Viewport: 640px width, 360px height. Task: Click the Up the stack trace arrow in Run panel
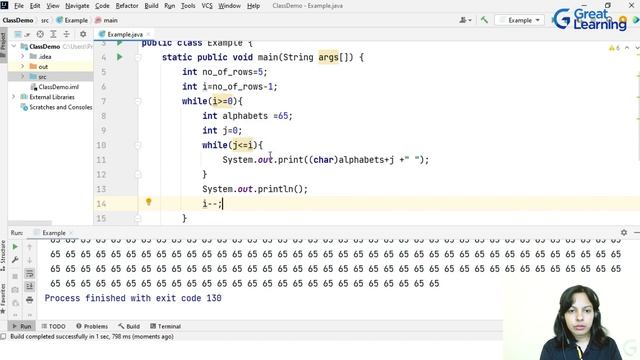29,247
